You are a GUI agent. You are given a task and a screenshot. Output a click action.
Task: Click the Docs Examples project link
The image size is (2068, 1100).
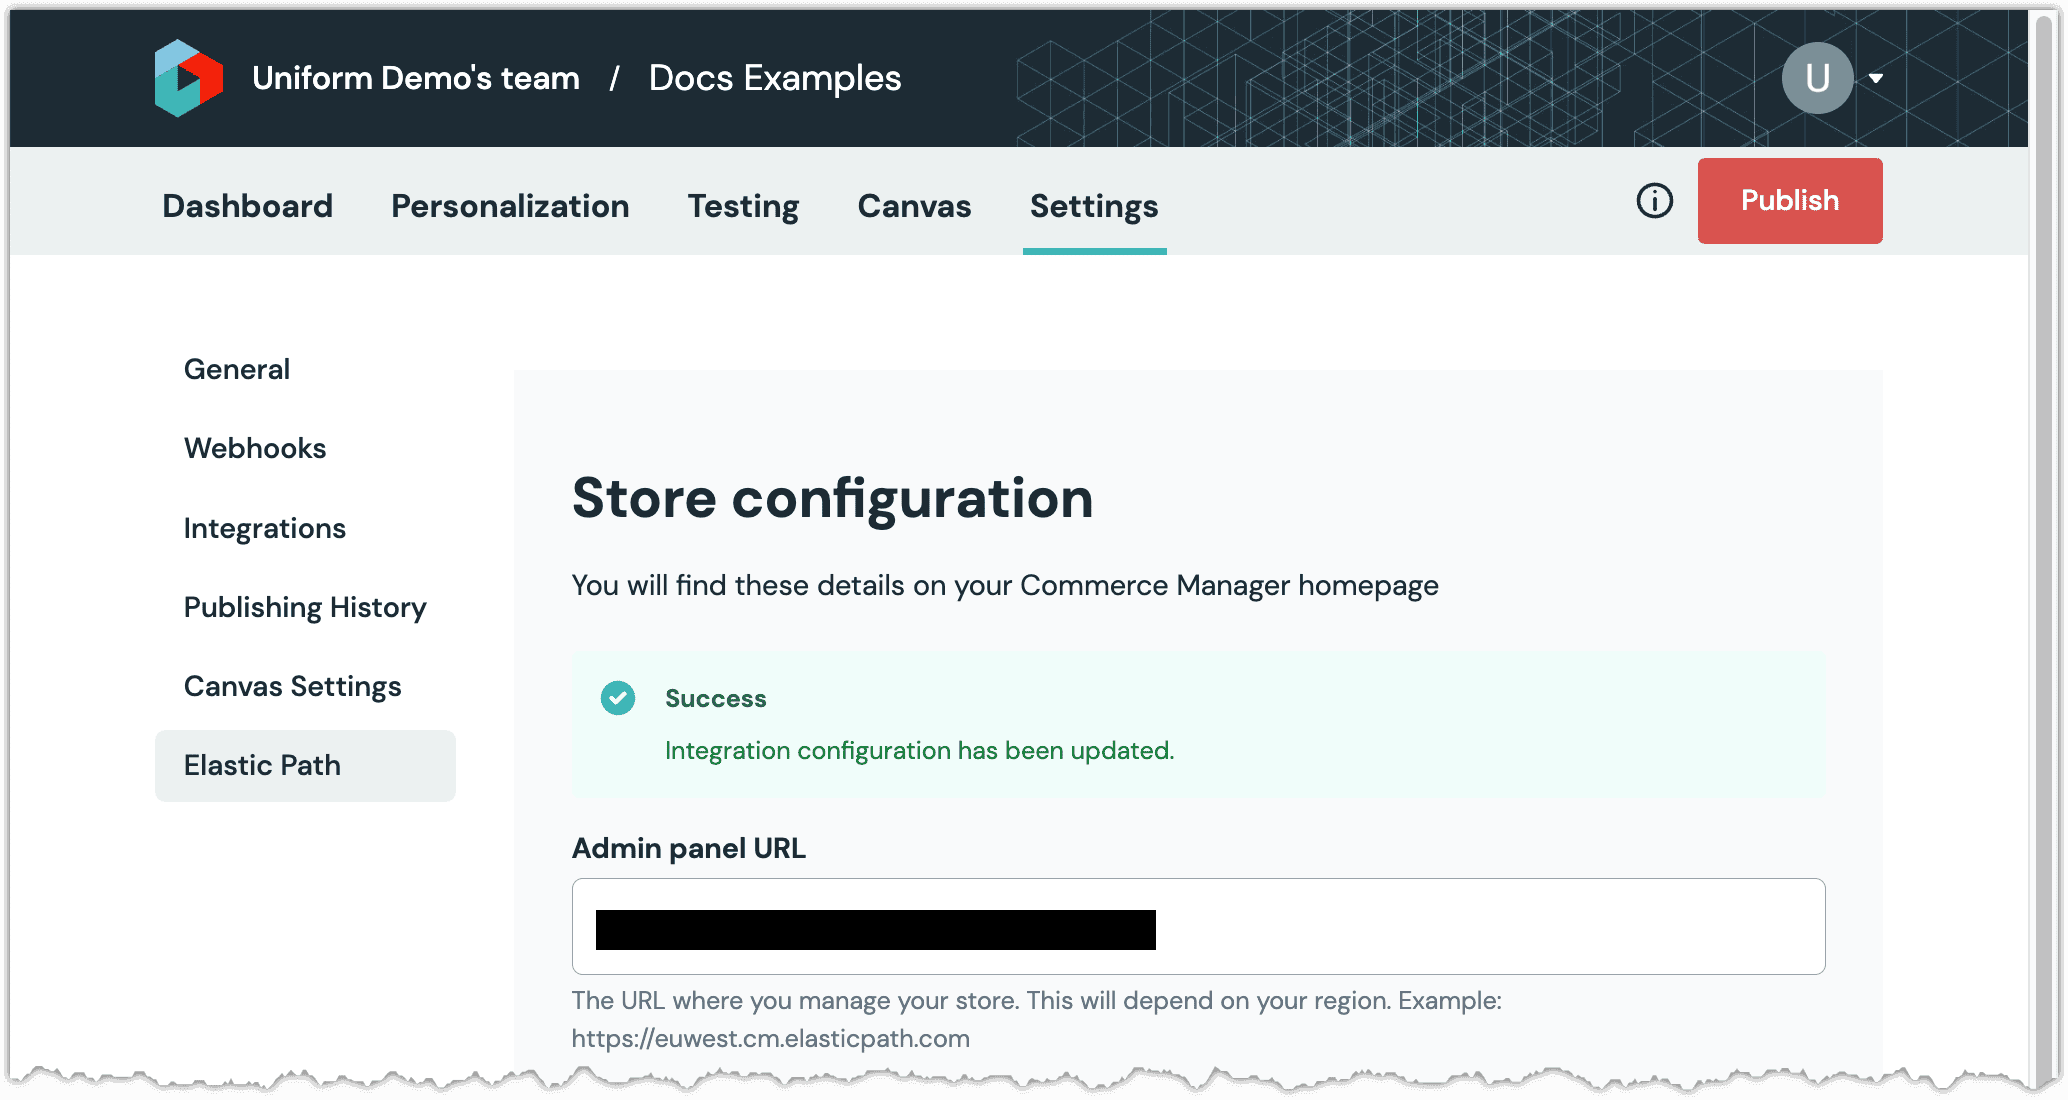pyautogui.click(x=775, y=78)
